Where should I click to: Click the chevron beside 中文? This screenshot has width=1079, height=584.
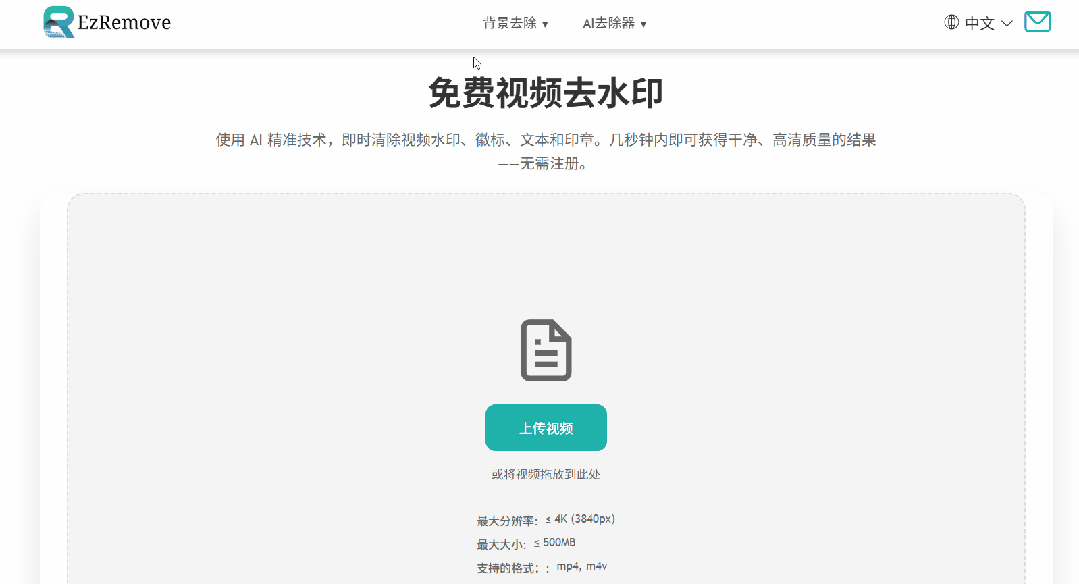coord(1008,23)
